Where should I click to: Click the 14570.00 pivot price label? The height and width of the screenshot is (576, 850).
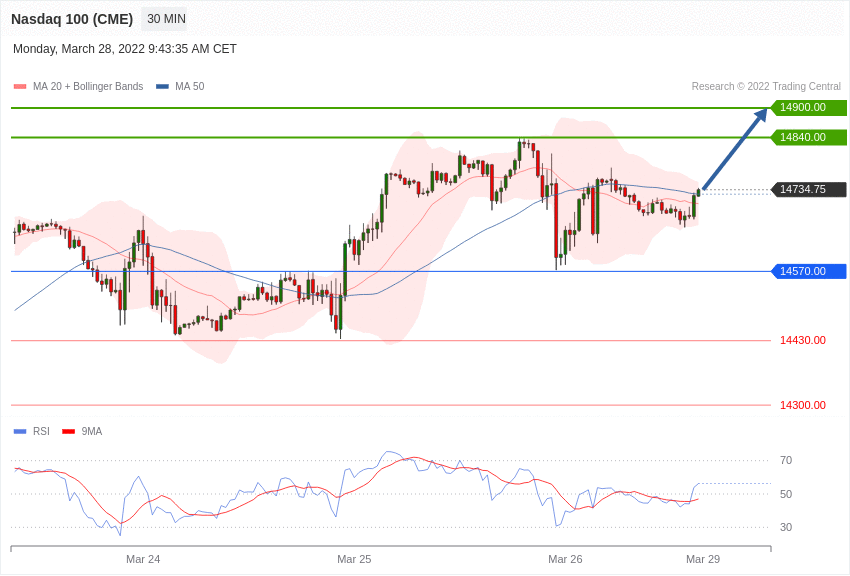coord(809,271)
